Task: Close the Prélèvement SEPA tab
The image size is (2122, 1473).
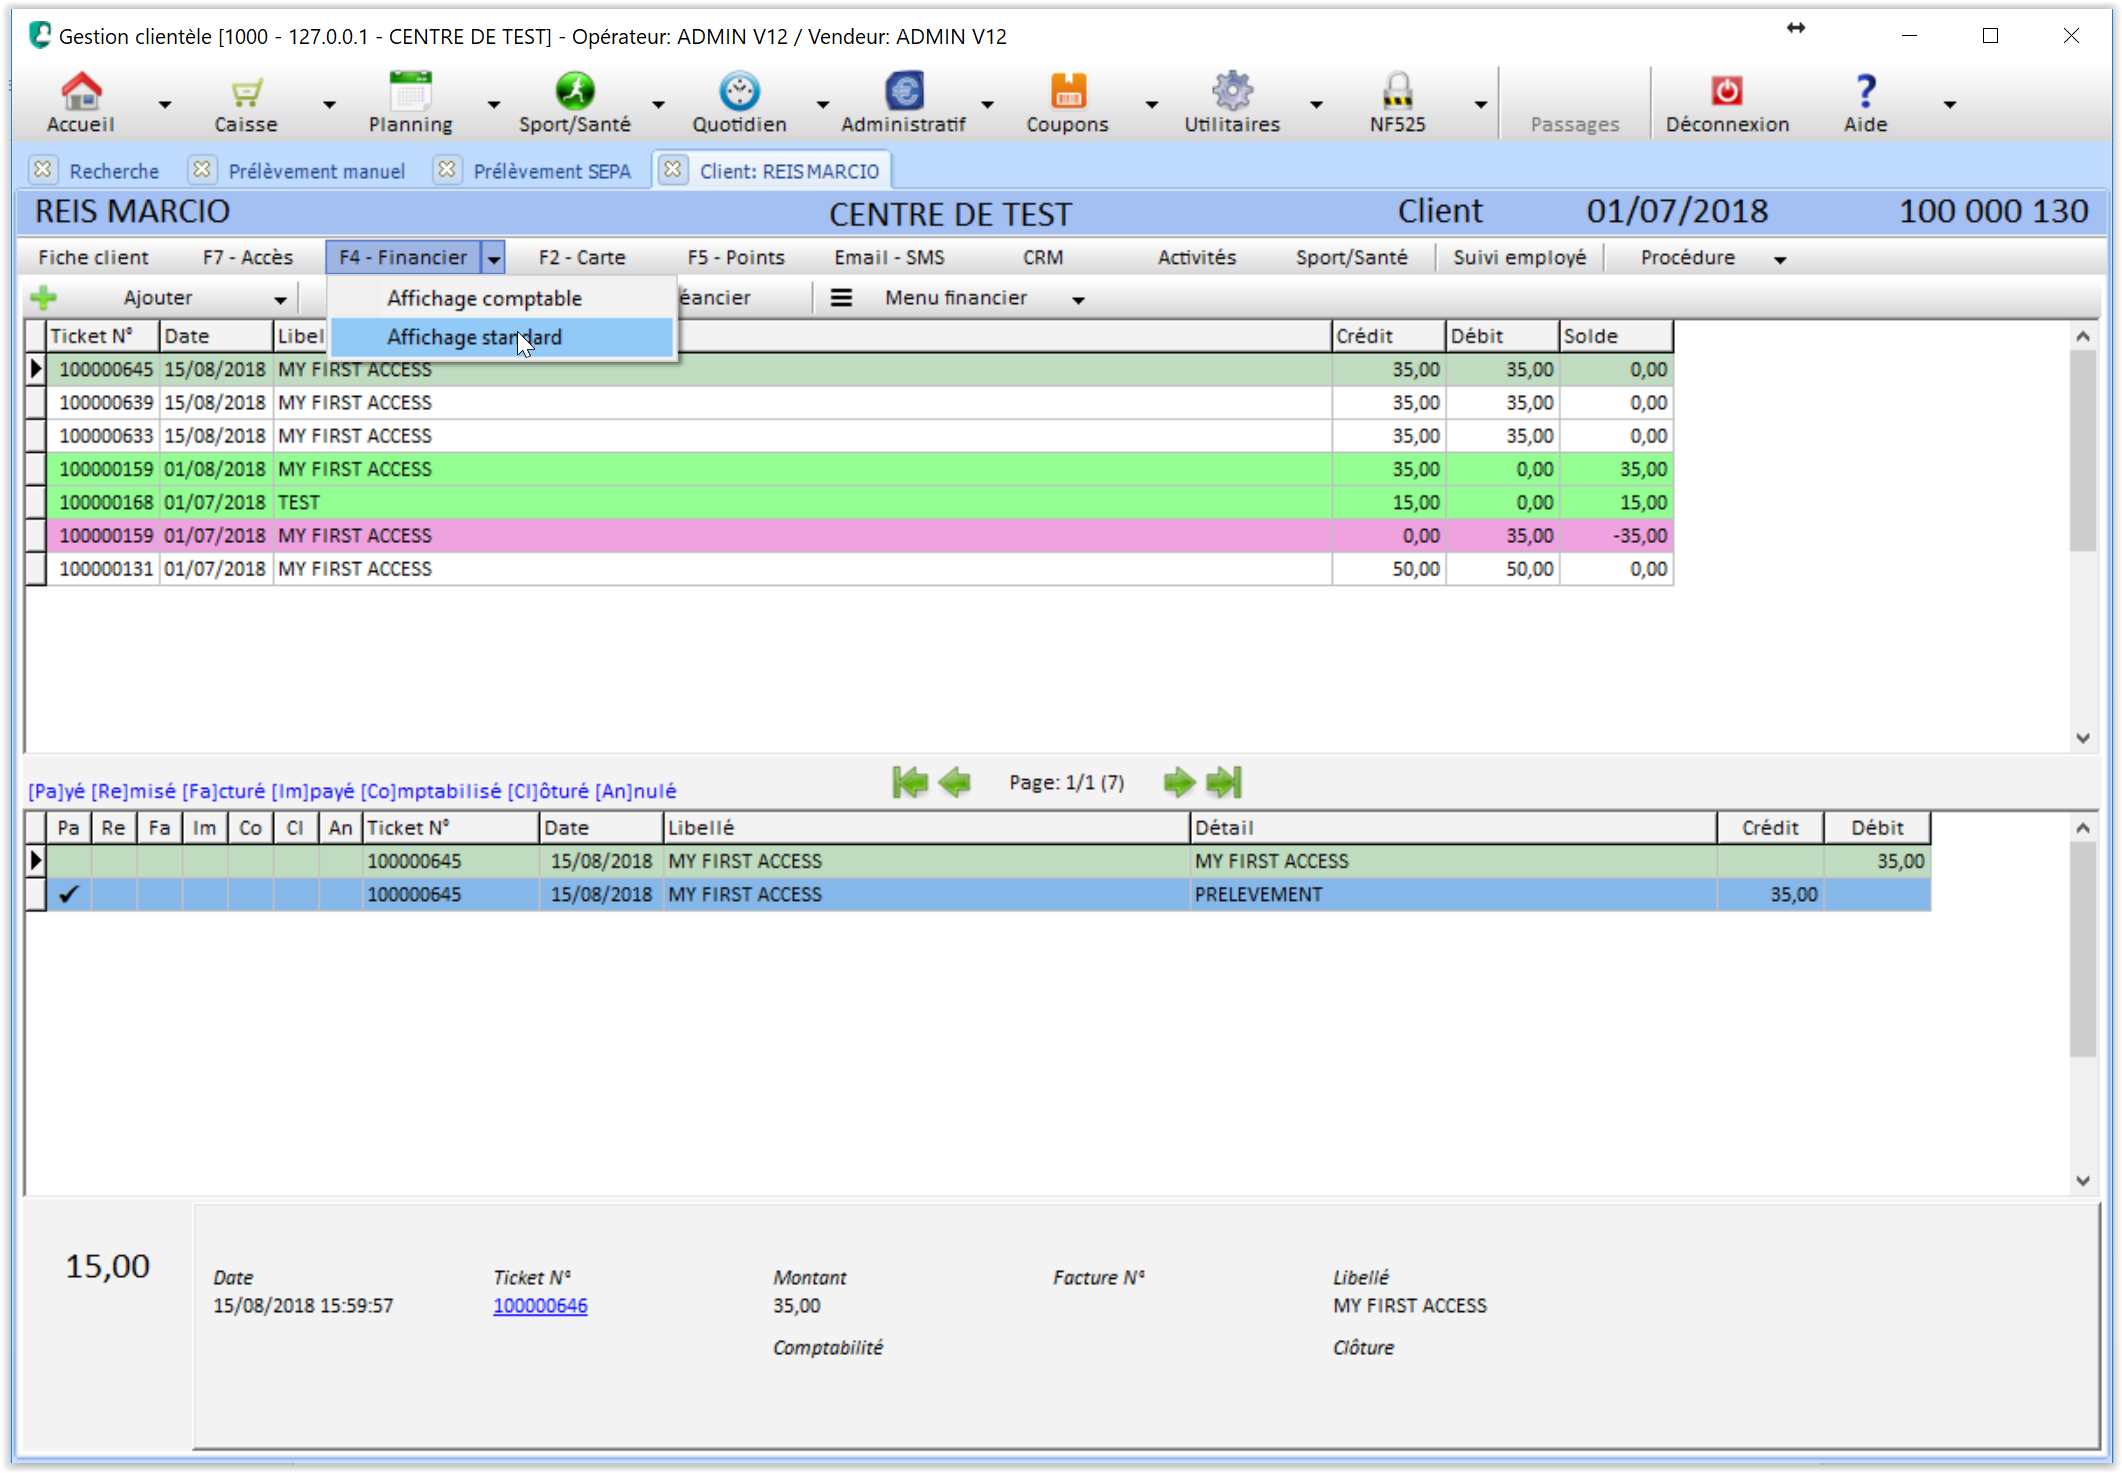Action: (x=447, y=169)
